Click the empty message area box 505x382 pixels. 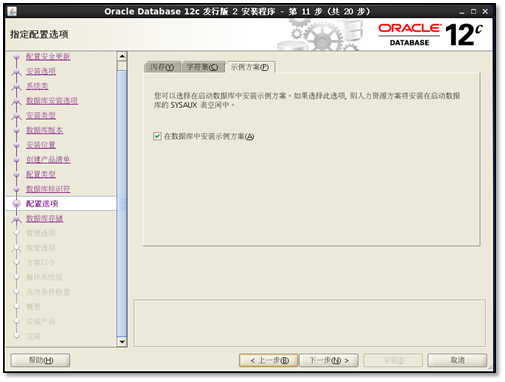[x=310, y=323]
